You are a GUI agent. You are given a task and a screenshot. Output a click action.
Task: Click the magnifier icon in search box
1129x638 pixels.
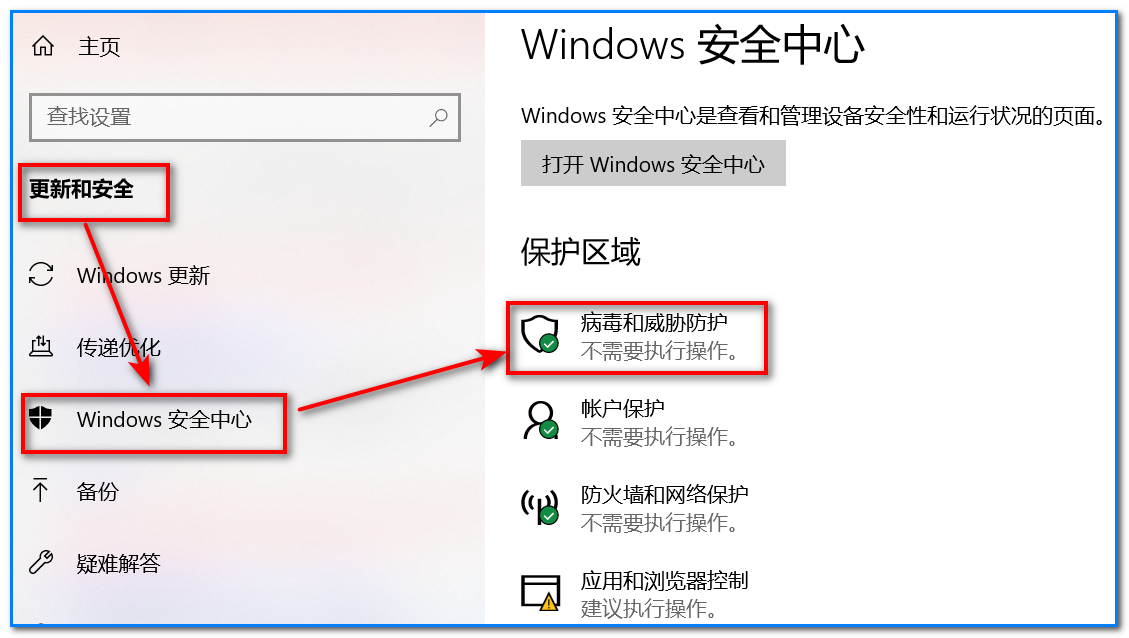click(438, 117)
